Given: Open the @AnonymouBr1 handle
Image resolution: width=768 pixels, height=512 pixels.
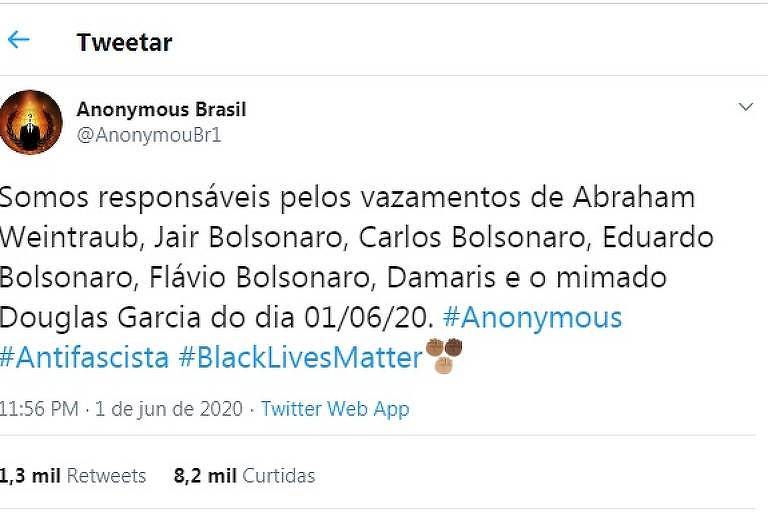Looking at the screenshot, I should click(x=149, y=135).
